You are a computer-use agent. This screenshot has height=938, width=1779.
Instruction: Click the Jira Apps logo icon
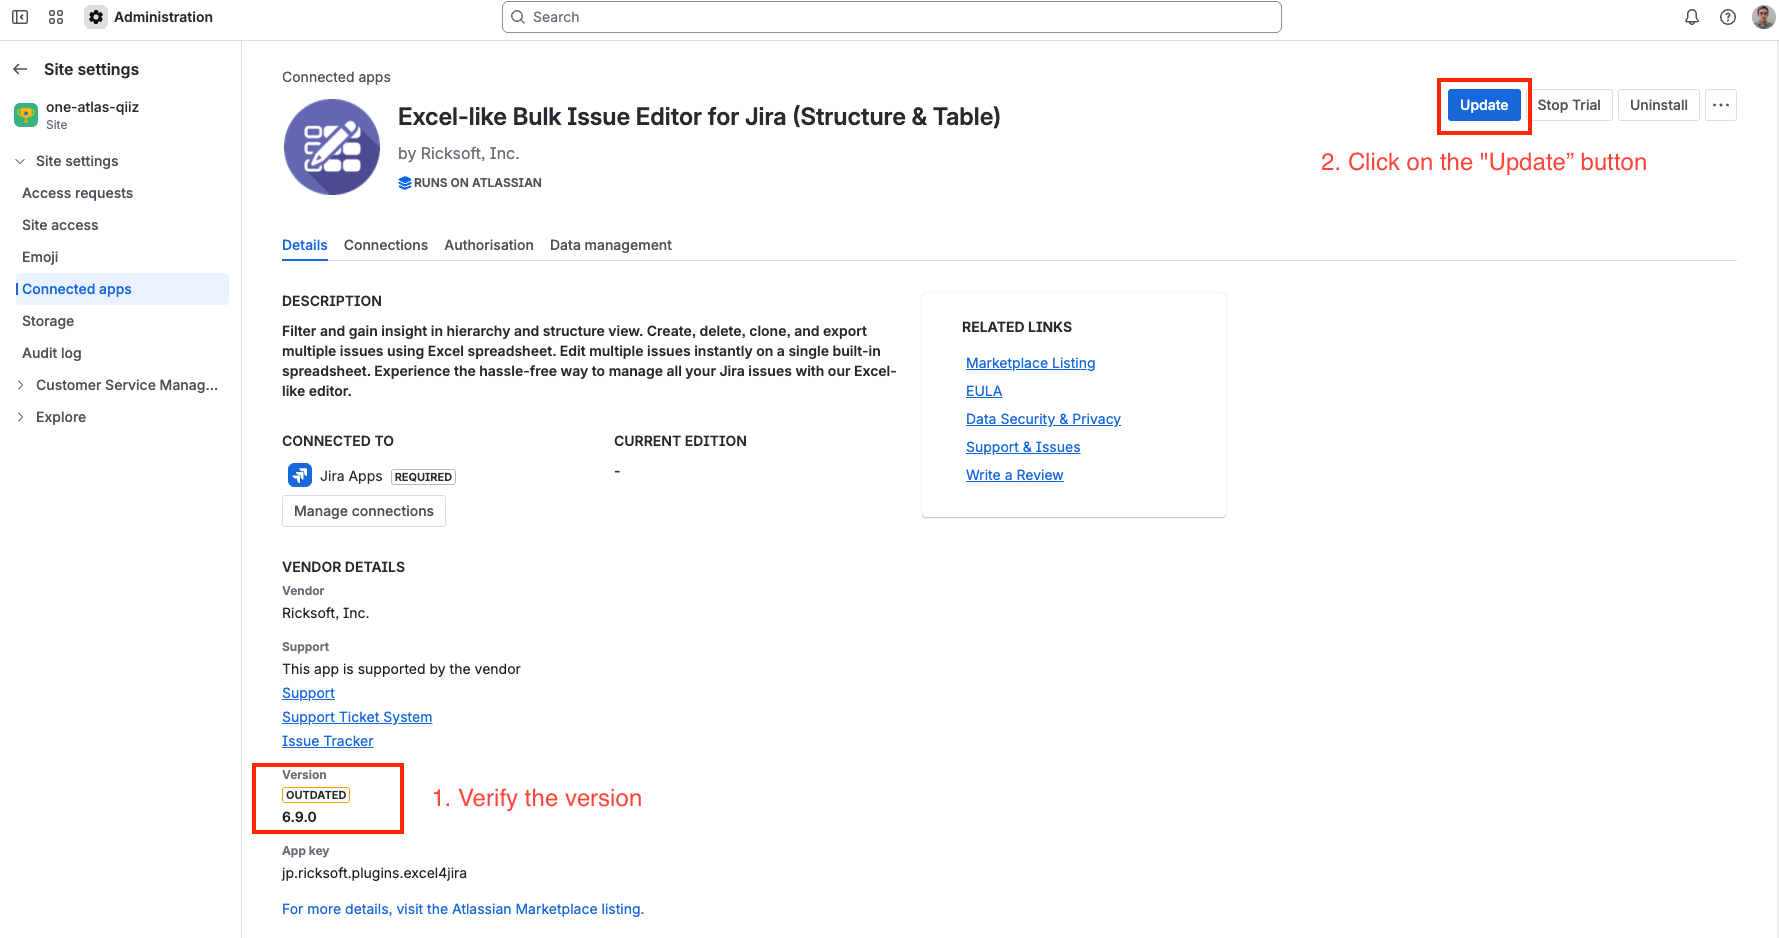coord(300,476)
